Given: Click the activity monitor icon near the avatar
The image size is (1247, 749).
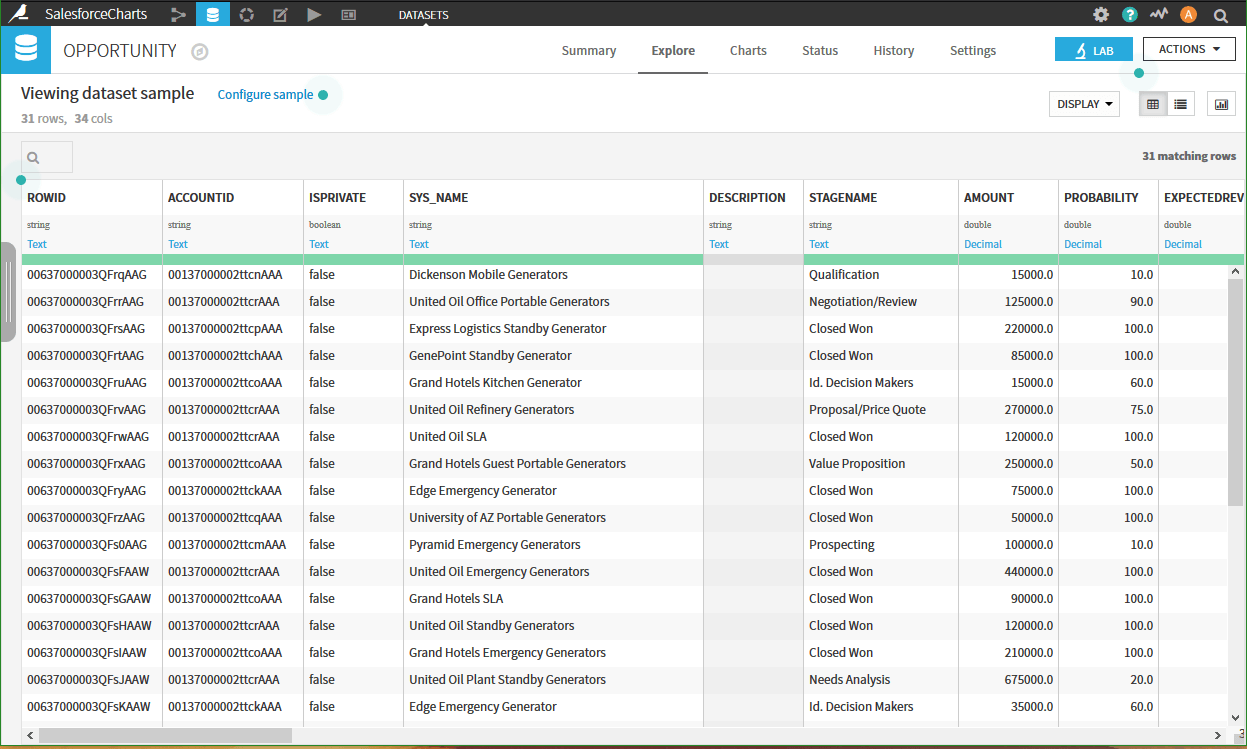Looking at the screenshot, I should point(1158,14).
